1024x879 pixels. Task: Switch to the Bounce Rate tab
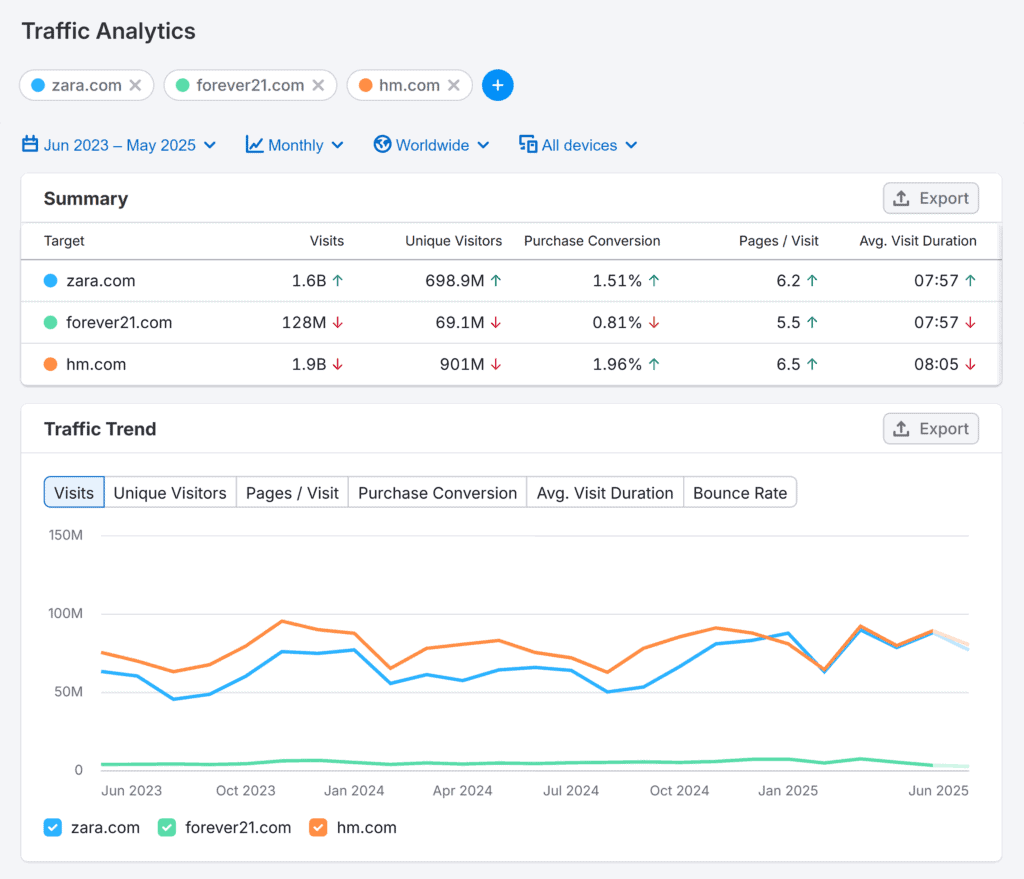point(740,492)
